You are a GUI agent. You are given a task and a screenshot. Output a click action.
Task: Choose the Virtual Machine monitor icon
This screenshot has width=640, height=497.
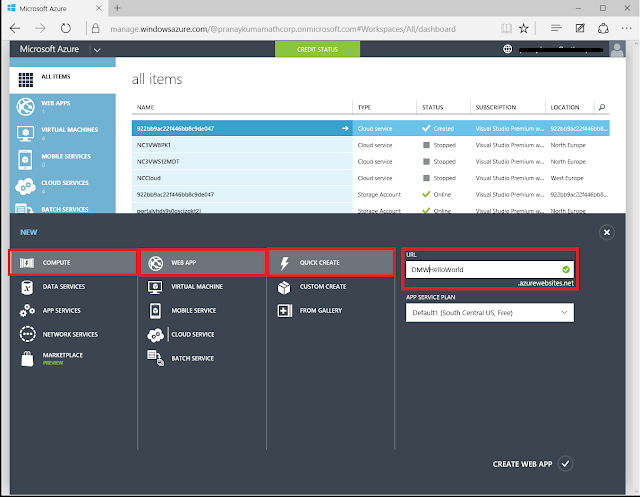tap(155, 287)
